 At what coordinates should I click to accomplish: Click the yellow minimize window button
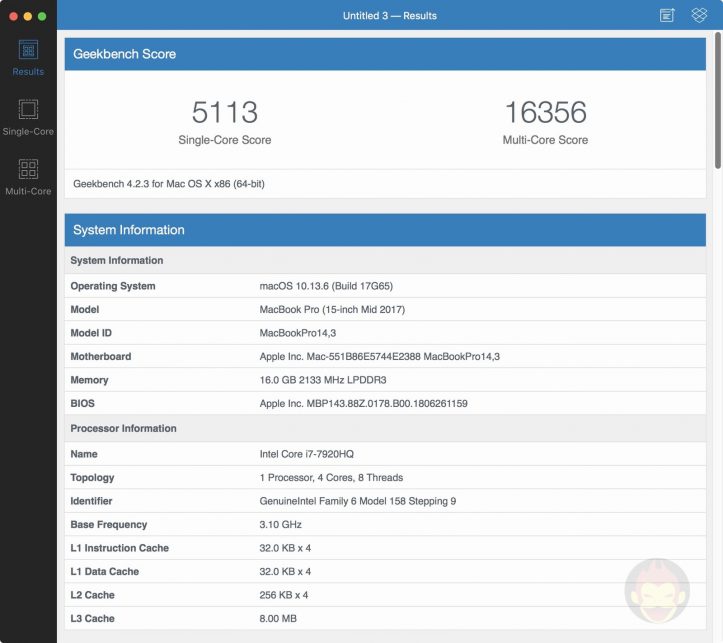click(x=28, y=17)
